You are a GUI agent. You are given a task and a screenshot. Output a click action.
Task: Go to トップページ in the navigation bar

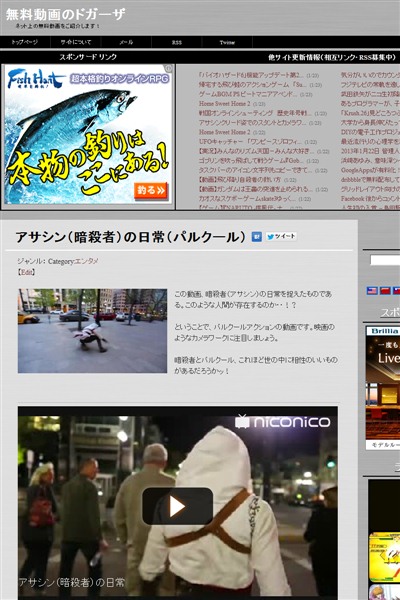pyautogui.click(x=25, y=42)
